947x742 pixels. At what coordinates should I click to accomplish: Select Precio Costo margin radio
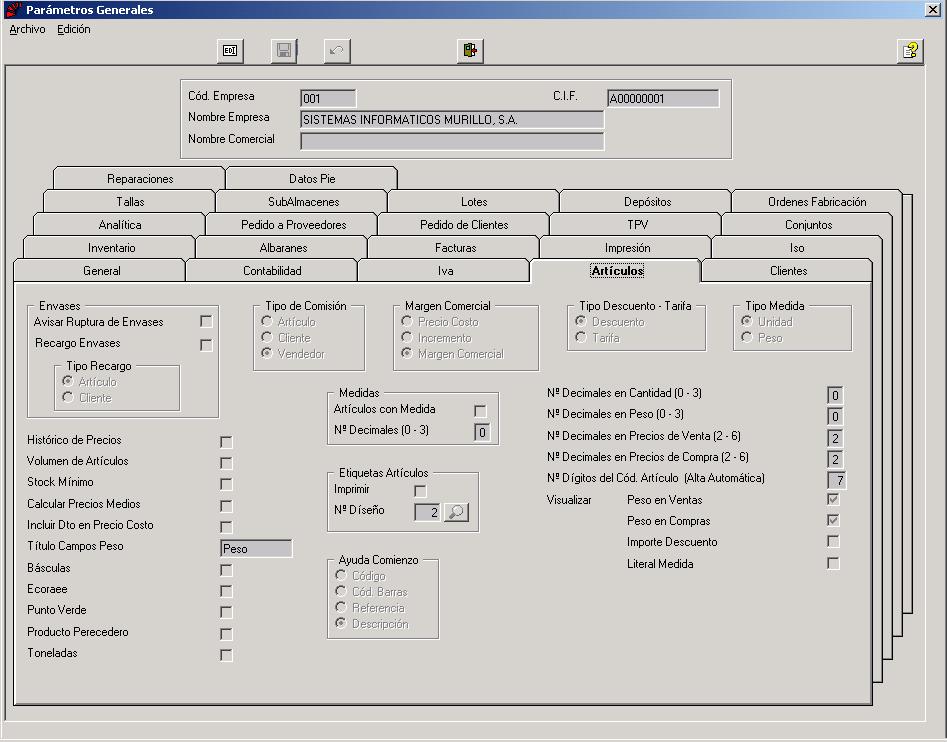[x=407, y=321]
